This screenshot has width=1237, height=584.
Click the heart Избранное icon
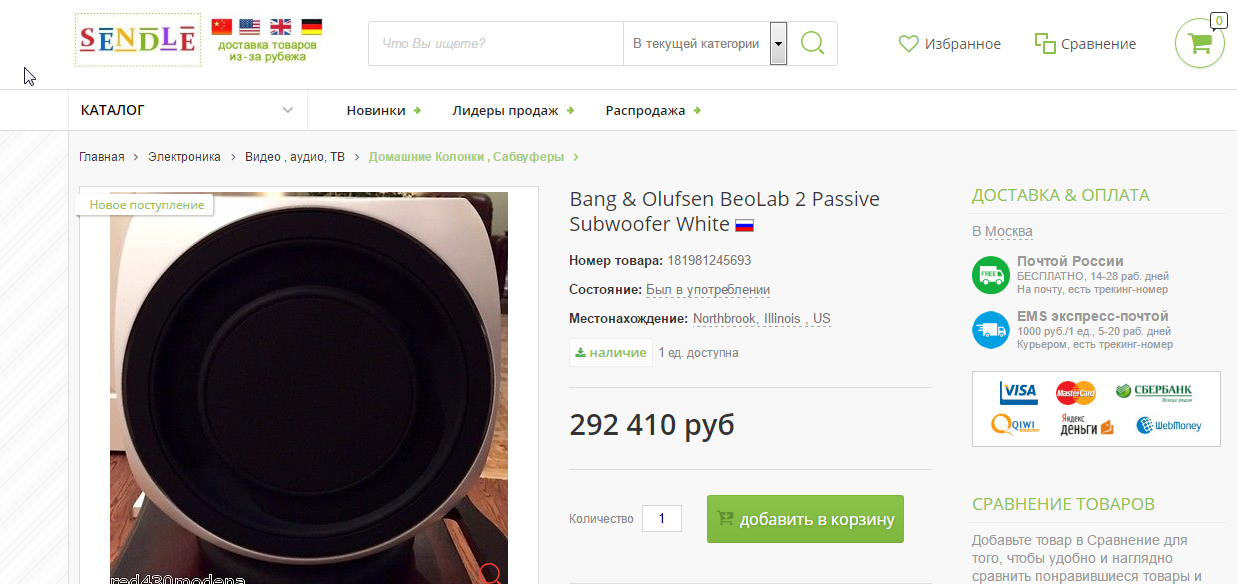tap(908, 44)
